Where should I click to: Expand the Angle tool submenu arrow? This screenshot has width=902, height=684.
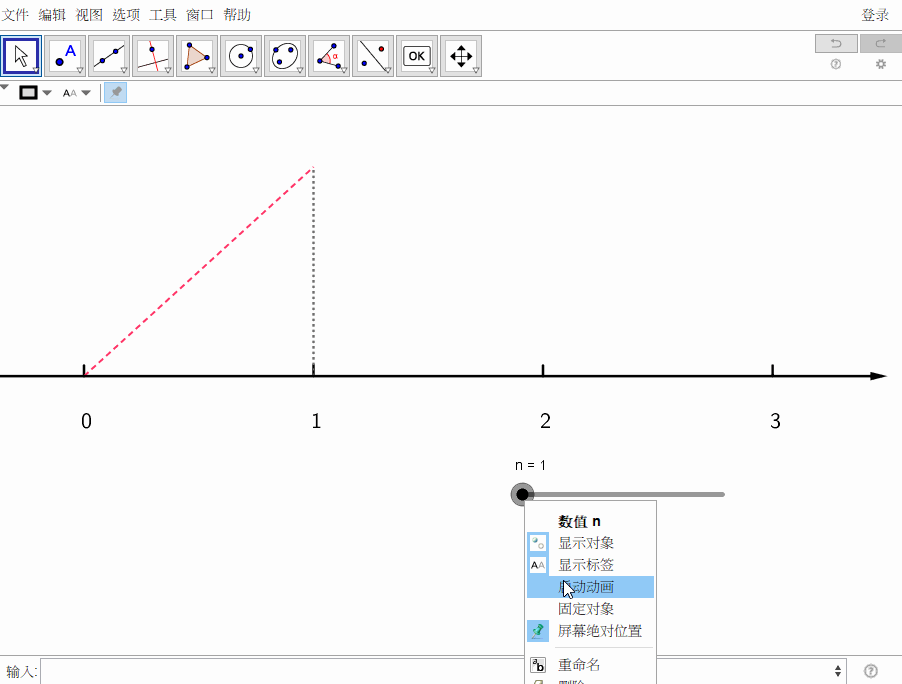pos(344,70)
